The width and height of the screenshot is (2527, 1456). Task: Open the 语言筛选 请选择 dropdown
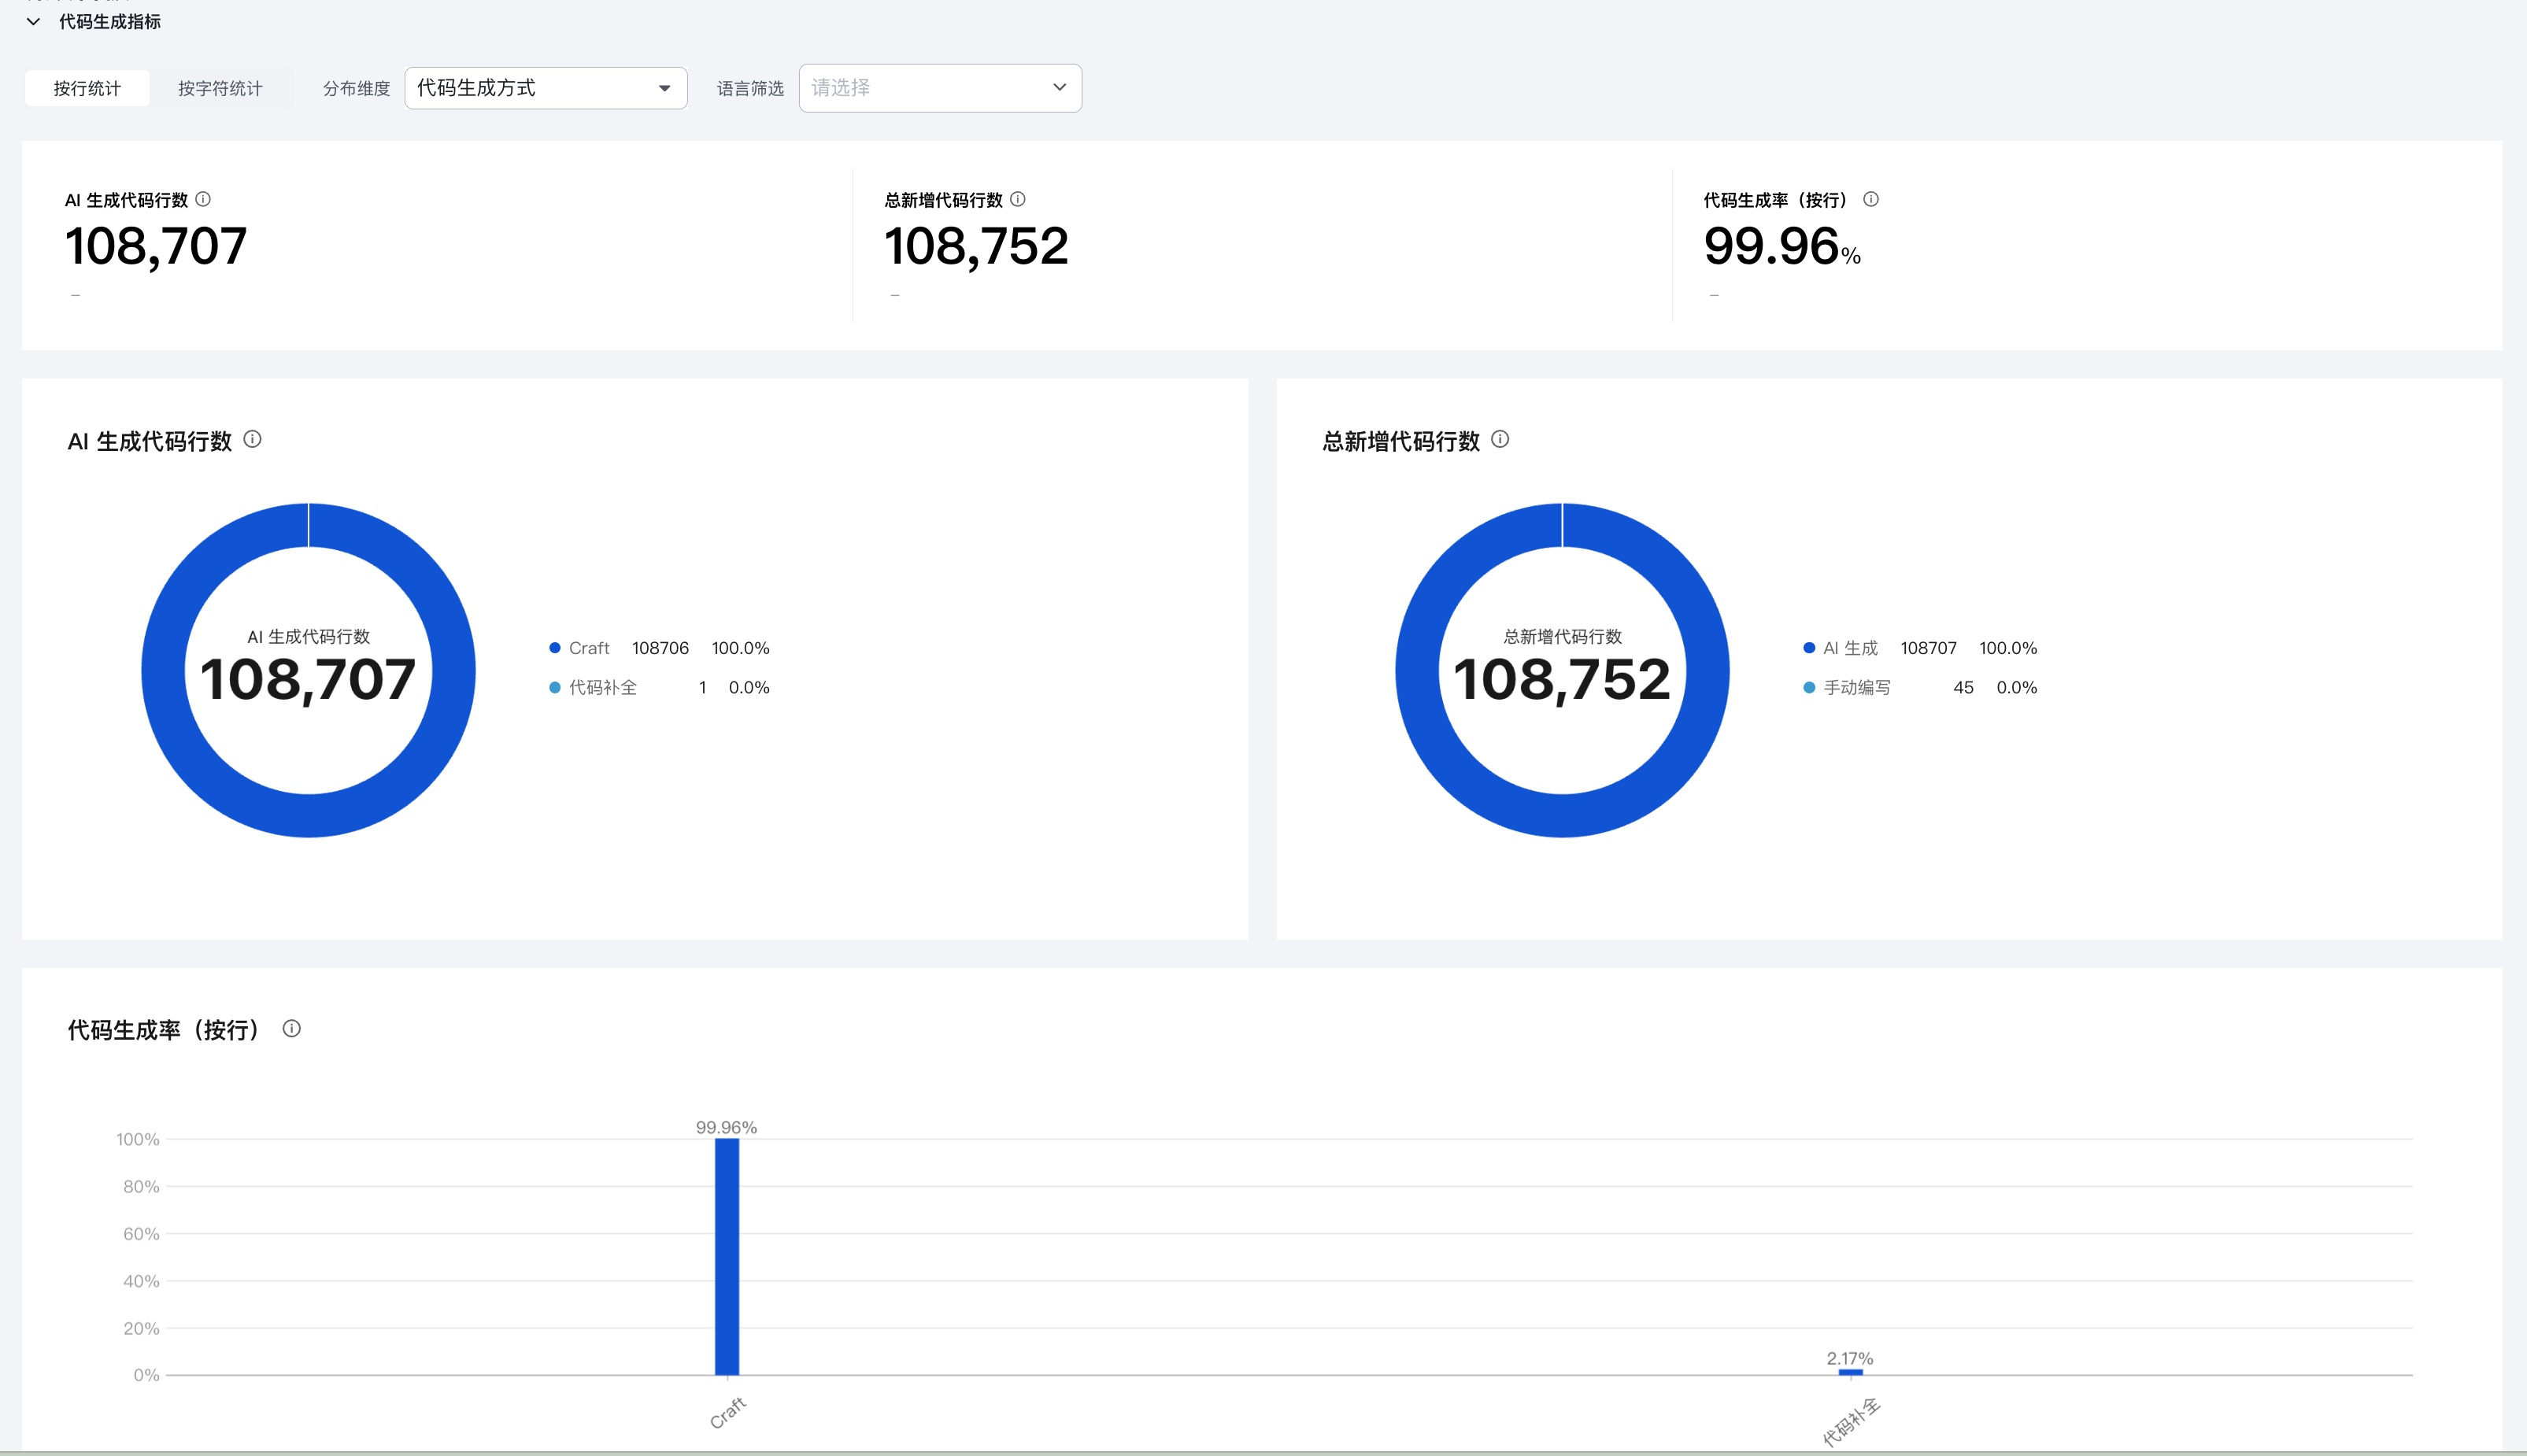[940, 88]
